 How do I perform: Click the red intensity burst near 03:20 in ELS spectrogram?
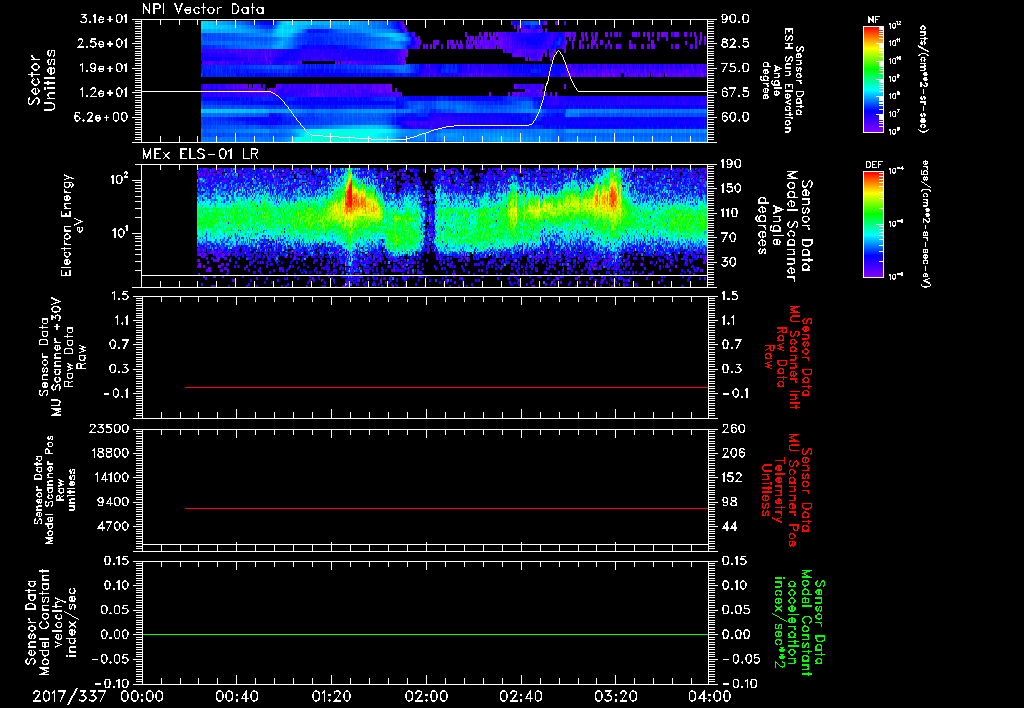tap(613, 193)
